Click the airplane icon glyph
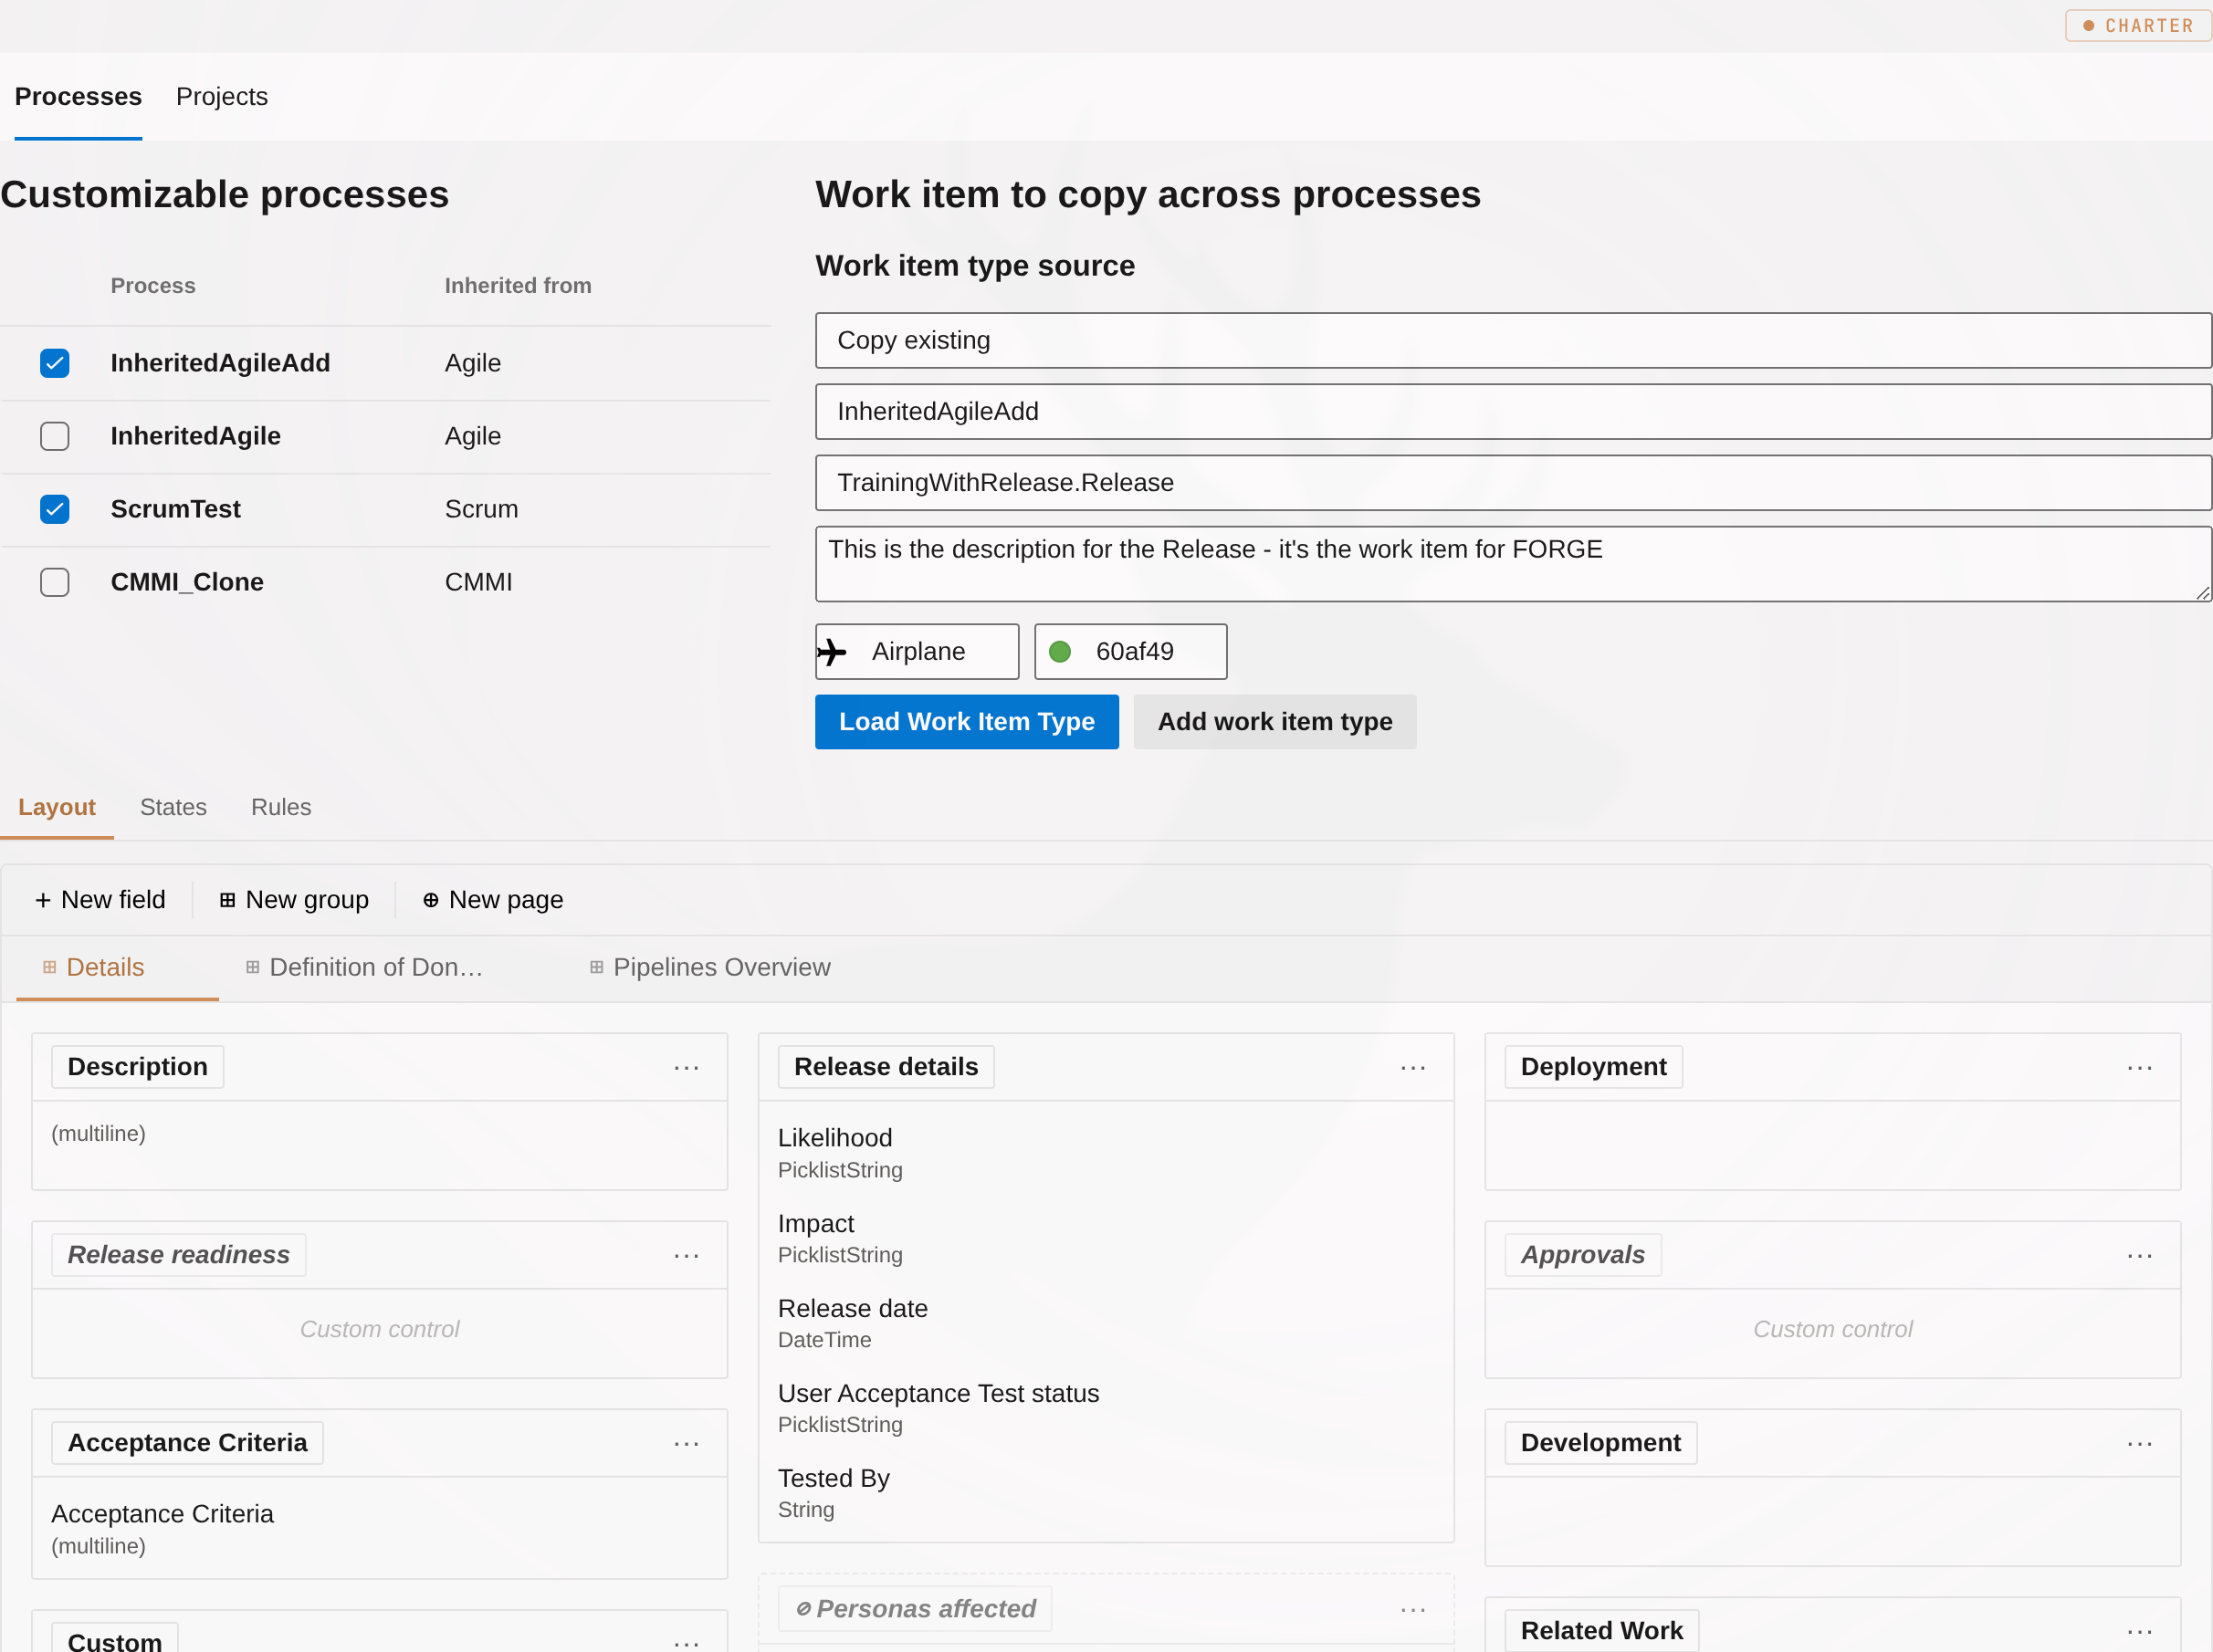 (x=831, y=653)
